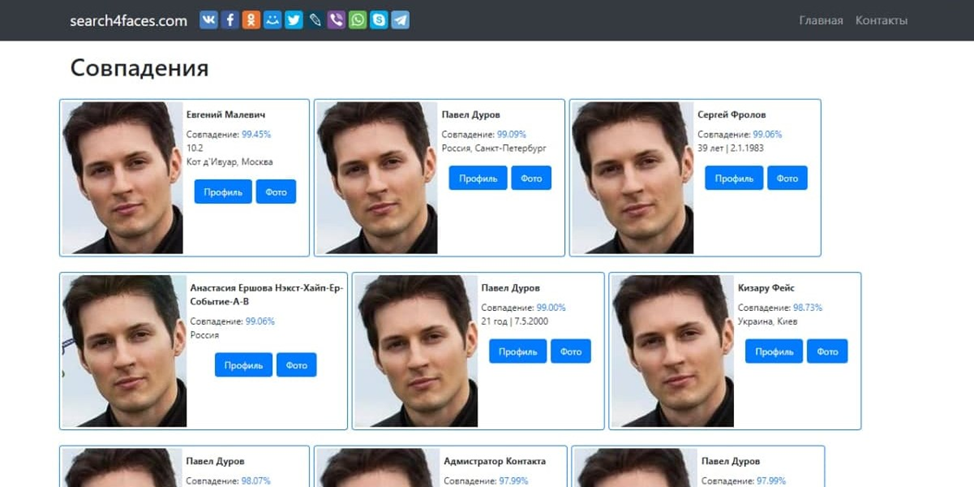Screen dimensions: 974x487
Task: Click the LiveJournal pencil icon
Action: [315, 20]
